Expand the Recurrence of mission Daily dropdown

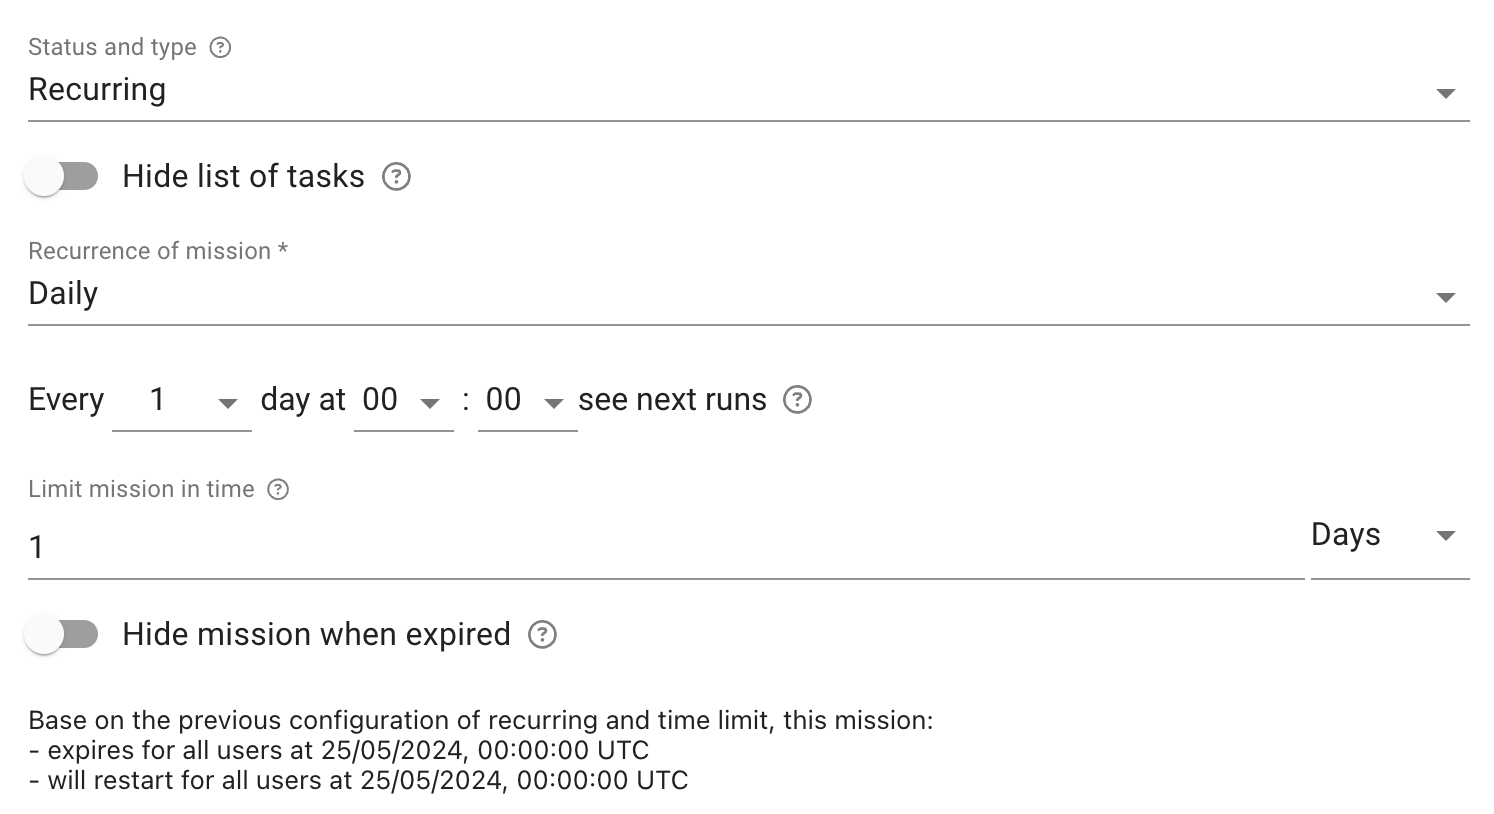(x=748, y=295)
